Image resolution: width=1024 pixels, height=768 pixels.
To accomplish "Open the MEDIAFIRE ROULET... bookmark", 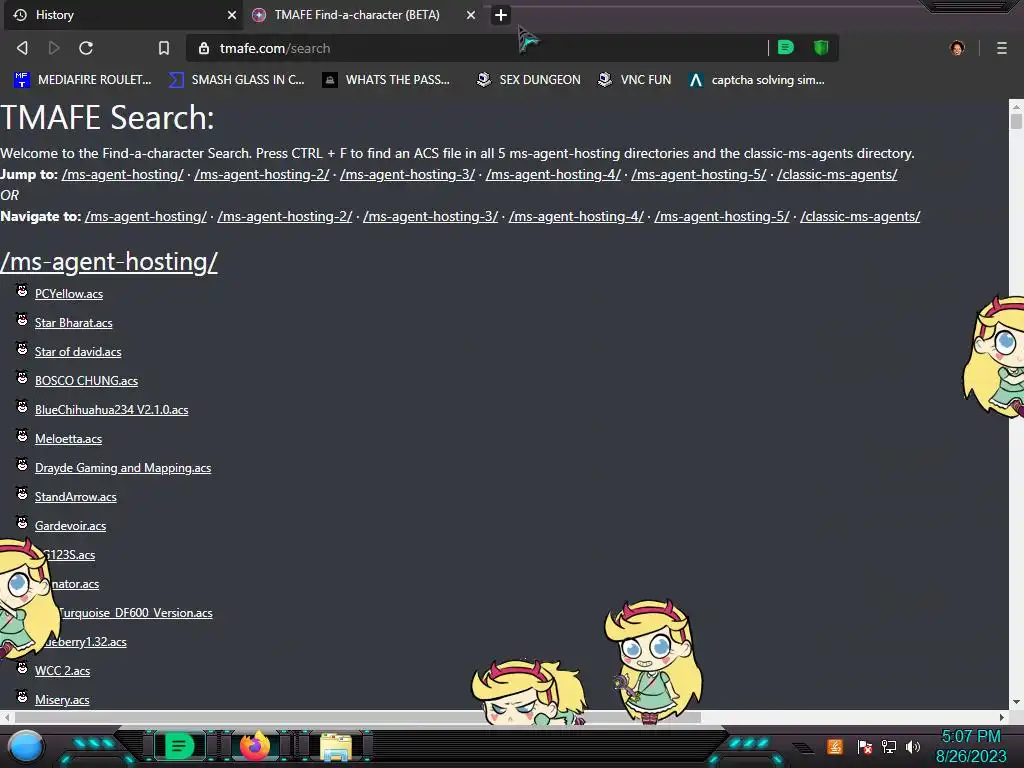I will (x=82, y=80).
